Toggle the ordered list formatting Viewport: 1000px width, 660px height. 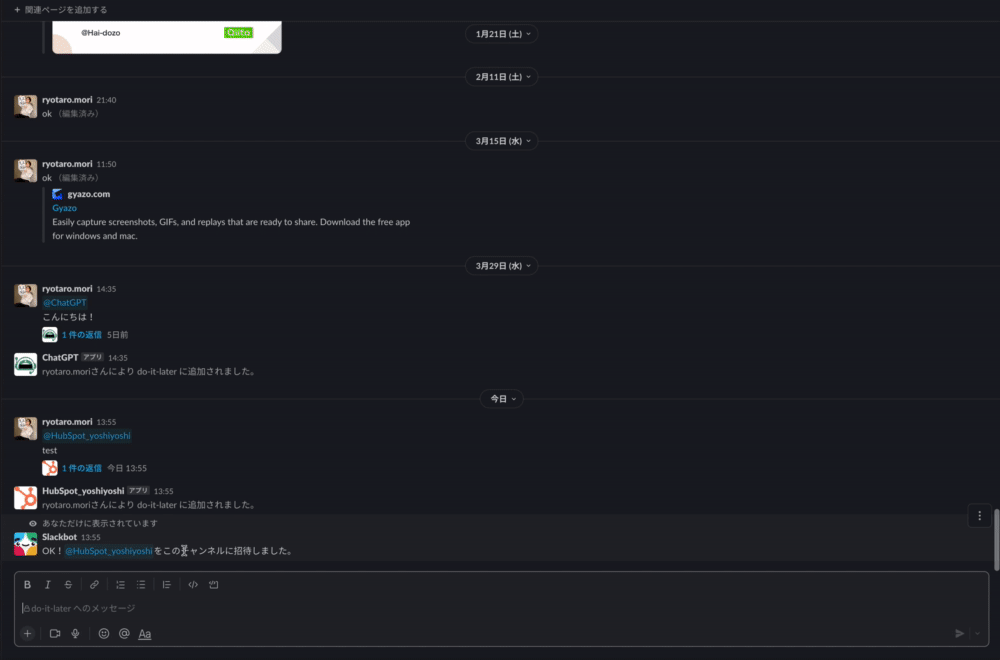coord(119,584)
